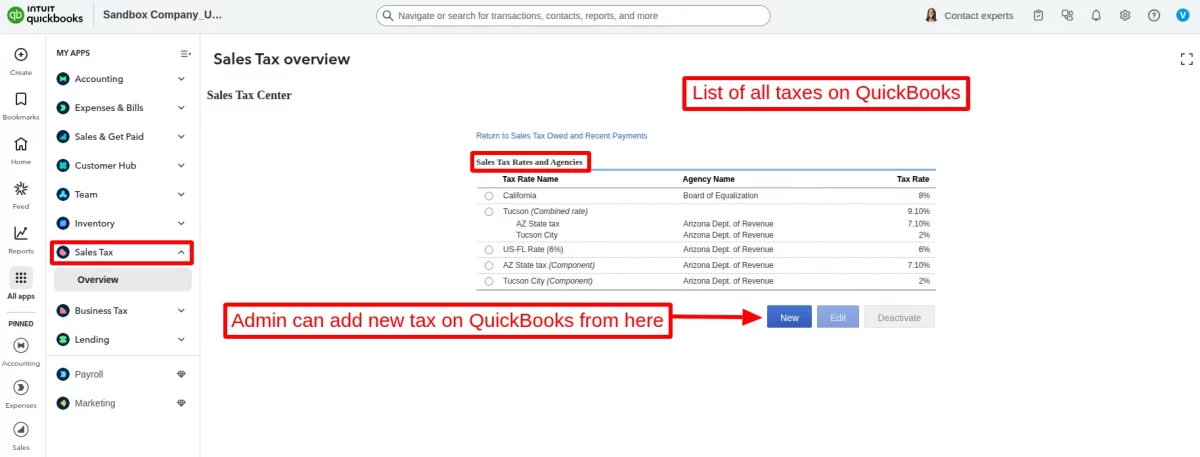Click the Sandbox Company name

[x=163, y=15]
